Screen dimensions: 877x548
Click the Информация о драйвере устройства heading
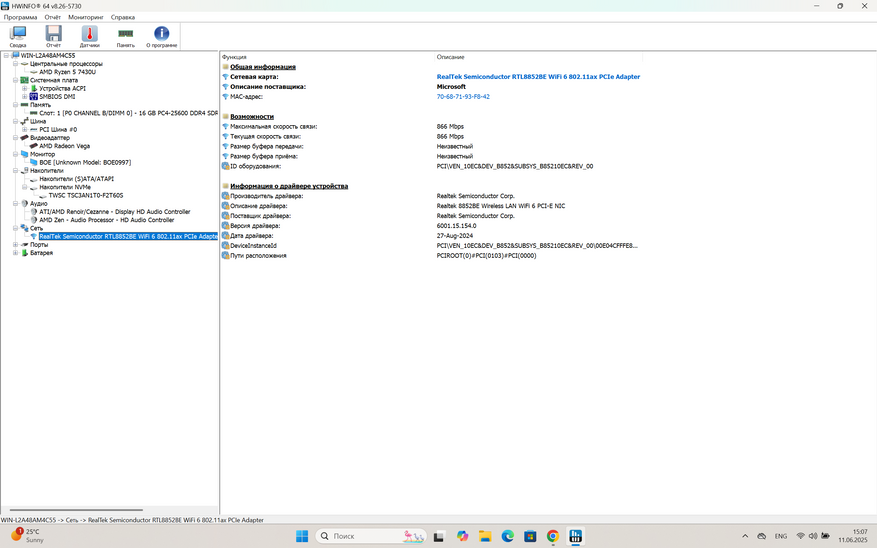click(289, 186)
